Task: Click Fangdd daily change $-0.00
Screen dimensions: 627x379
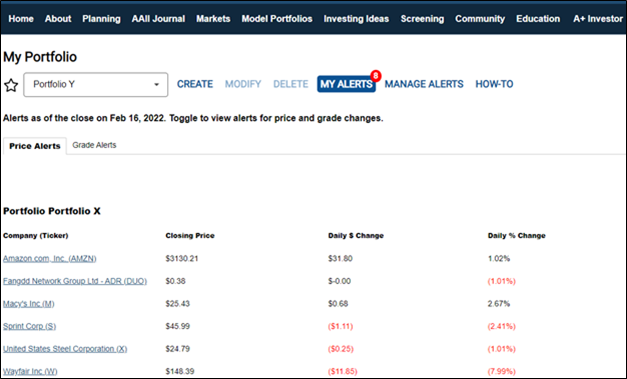Action: click(x=339, y=281)
